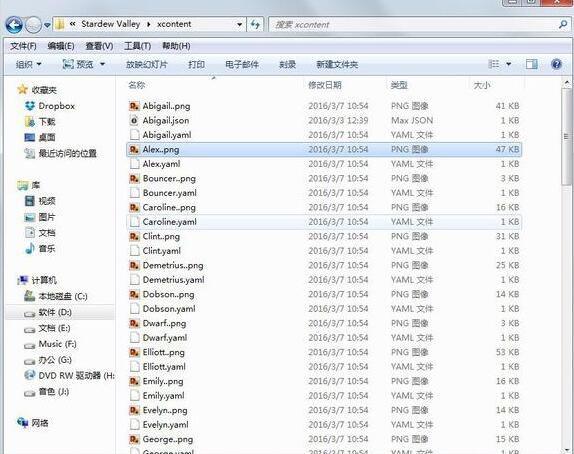Click the magnifier icon in search box

(563, 25)
